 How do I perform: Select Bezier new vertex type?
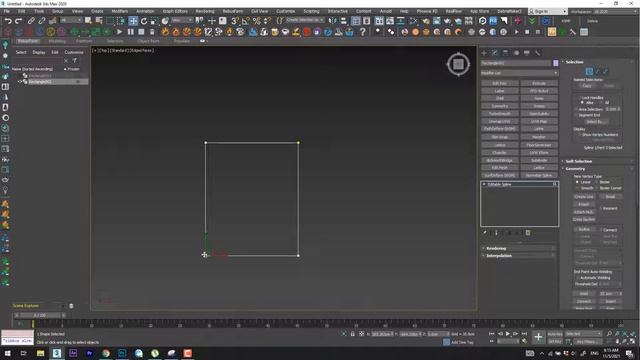(x=597, y=182)
